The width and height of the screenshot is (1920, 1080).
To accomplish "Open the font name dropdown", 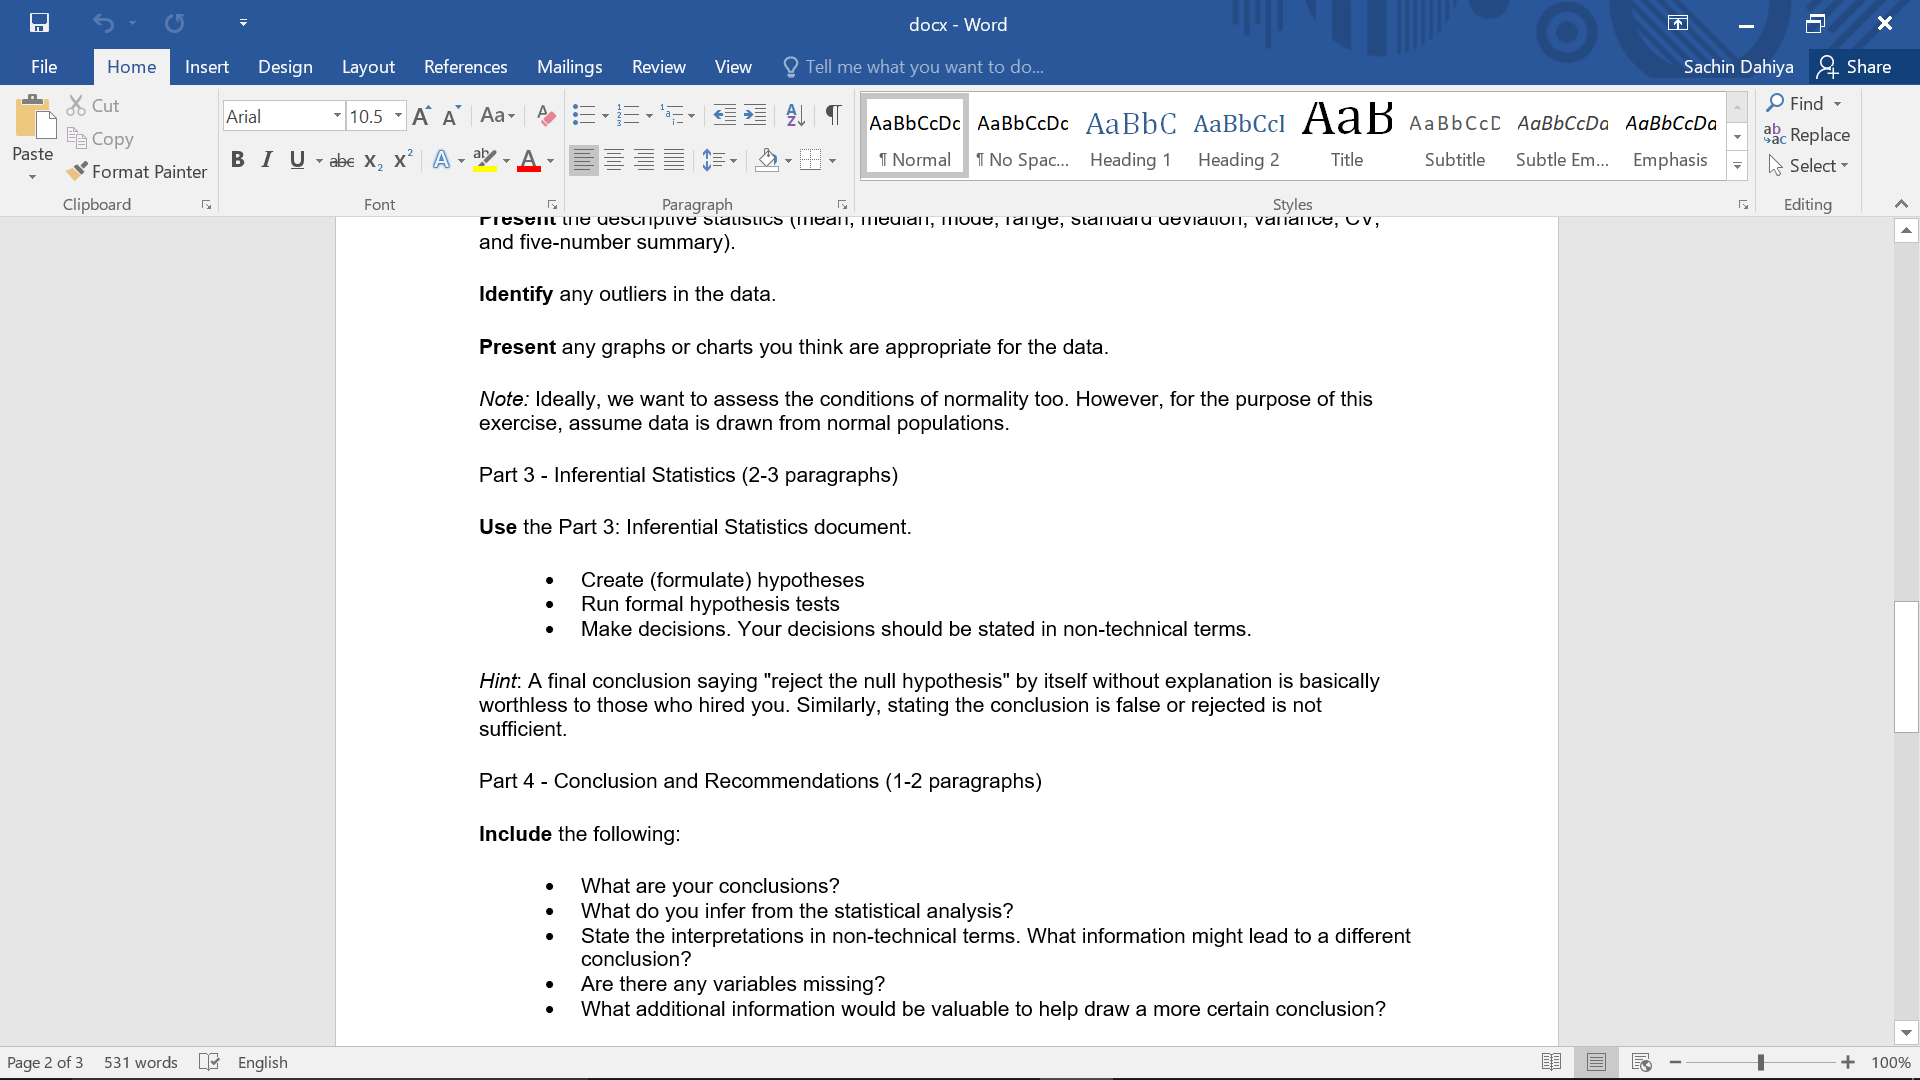I will tap(337, 116).
